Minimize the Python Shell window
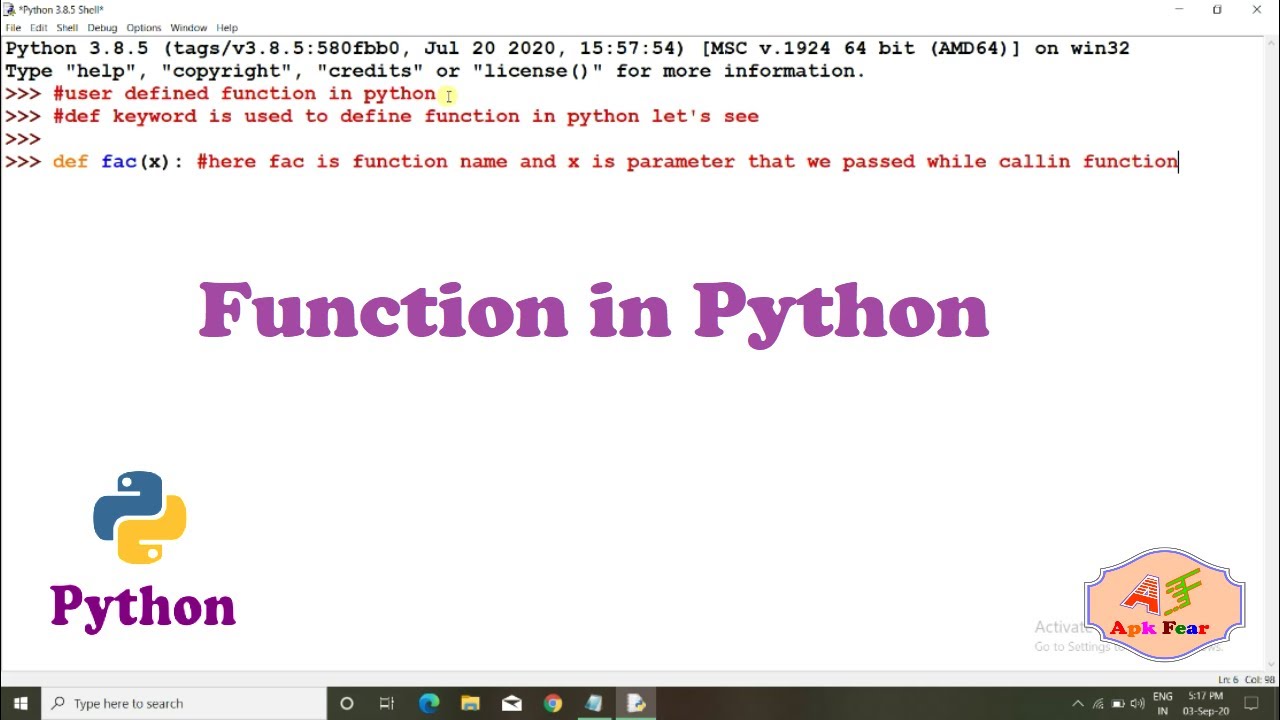 [x=1179, y=10]
